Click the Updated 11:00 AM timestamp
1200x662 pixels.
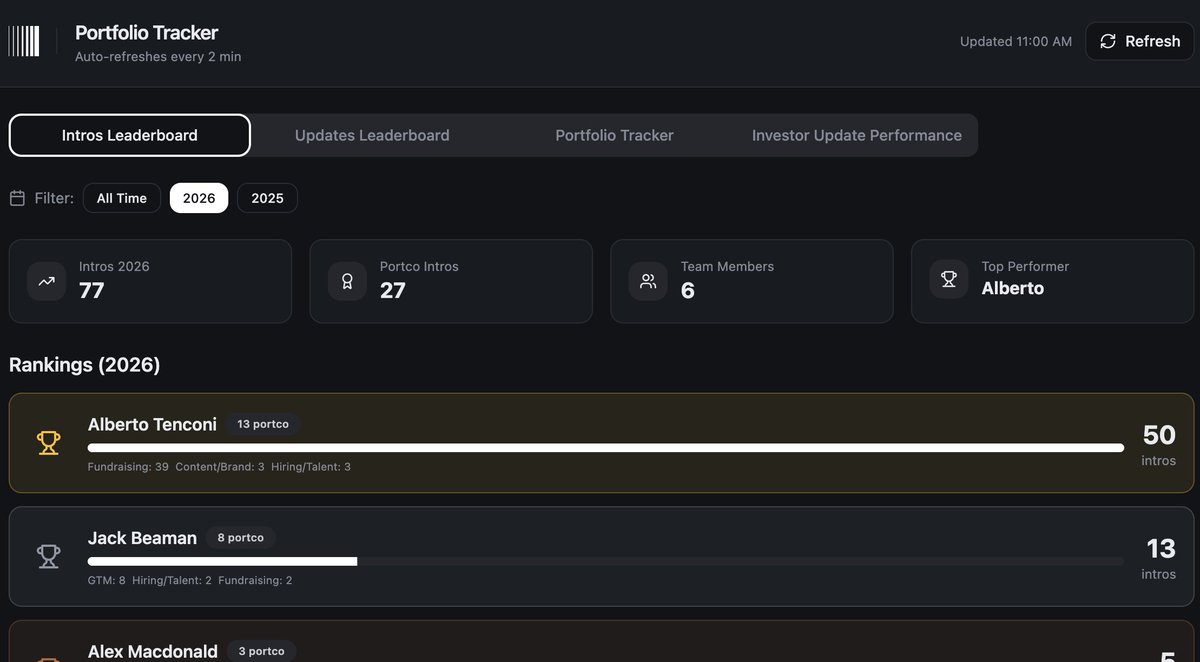click(1016, 41)
